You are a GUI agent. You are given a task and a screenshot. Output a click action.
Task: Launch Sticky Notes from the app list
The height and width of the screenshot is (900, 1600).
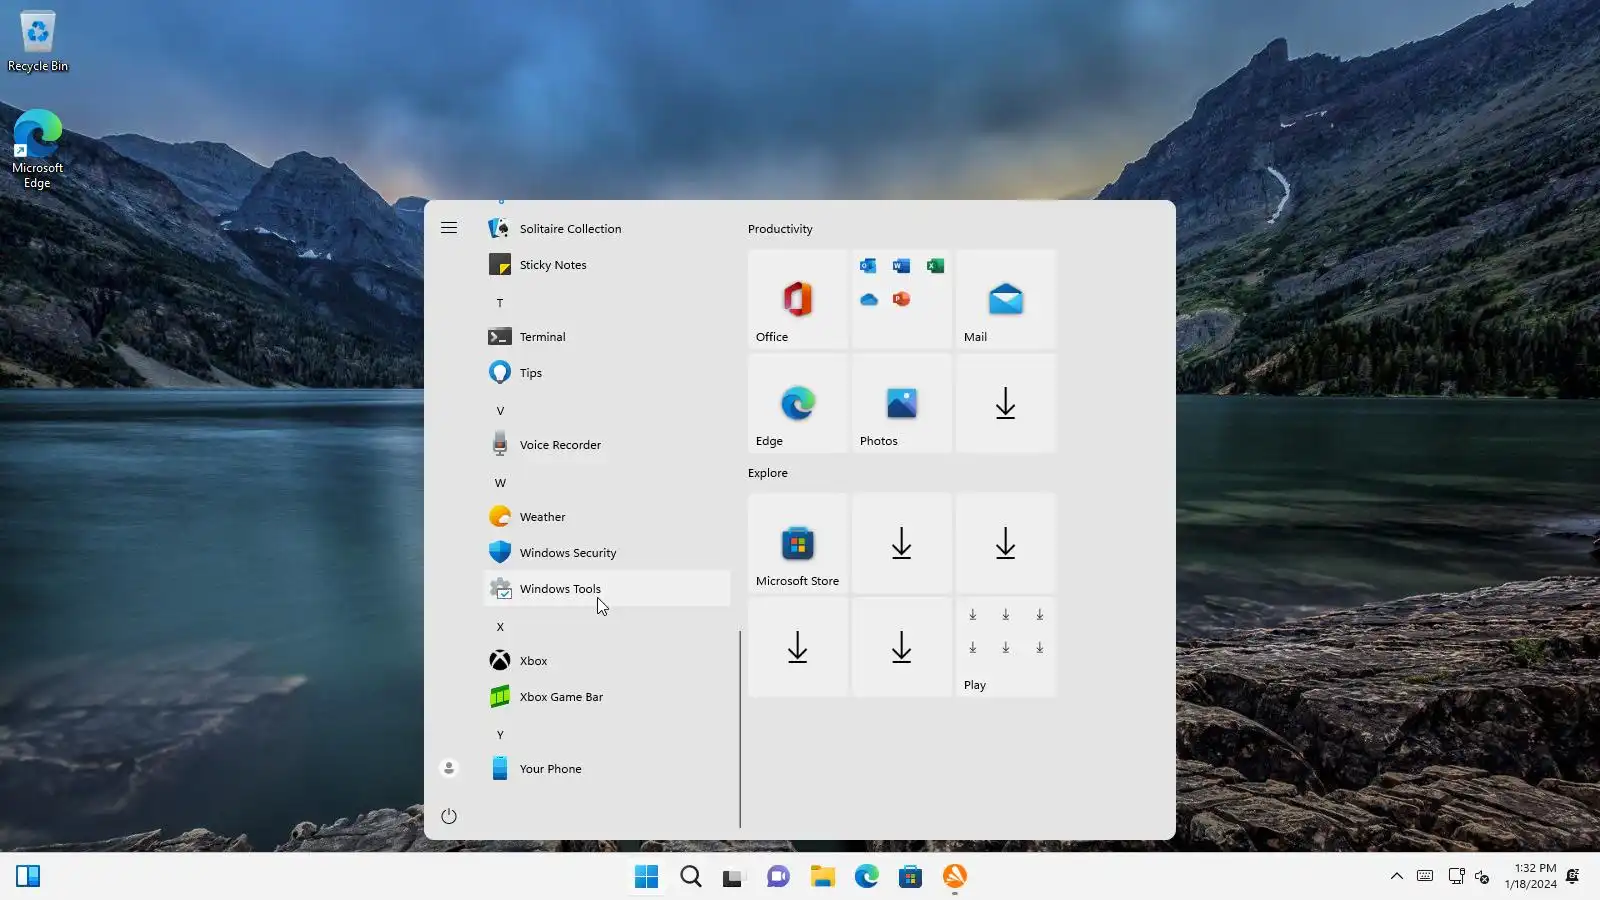606,265
